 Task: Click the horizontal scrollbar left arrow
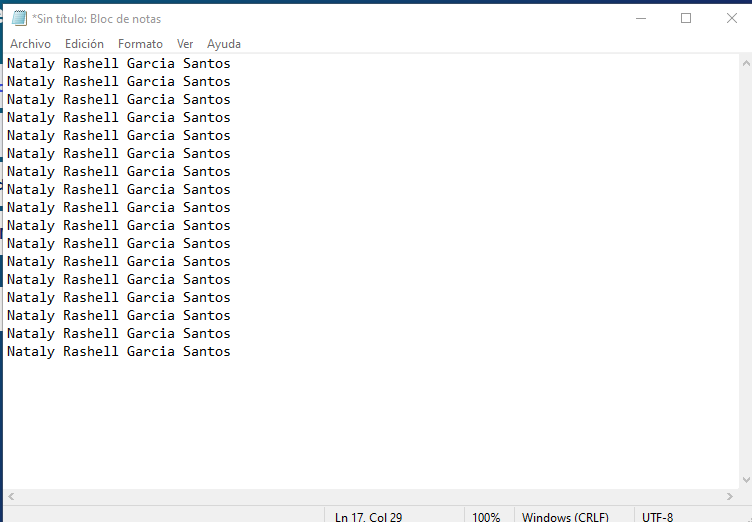[11, 497]
